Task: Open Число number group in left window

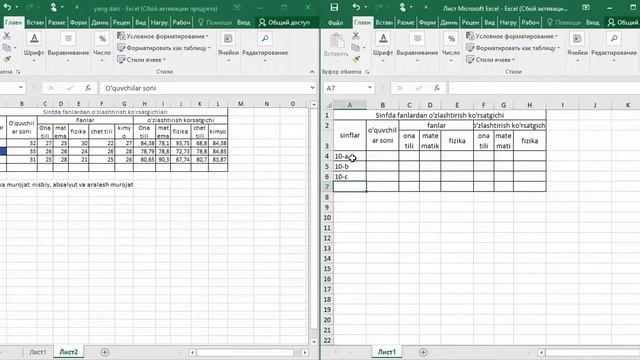Action: tap(102, 47)
